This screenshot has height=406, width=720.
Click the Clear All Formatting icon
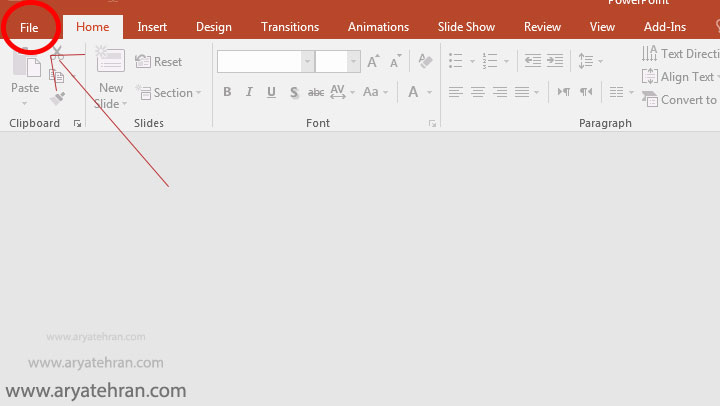coord(425,62)
